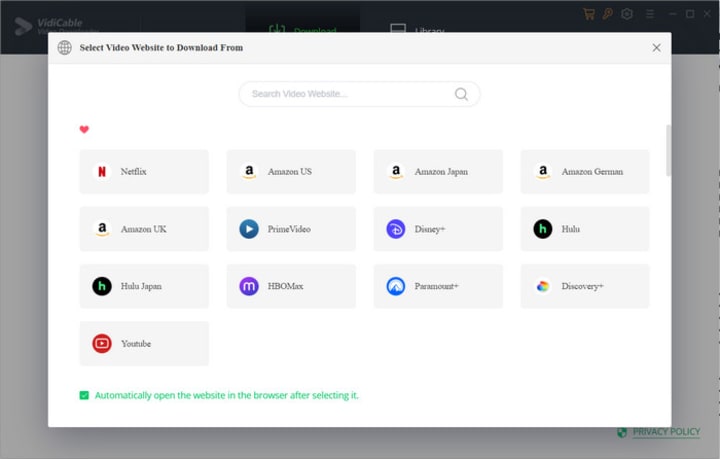This screenshot has width=720, height=459.
Task: Choose the Amazon UK tile
Action: [x=144, y=229]
